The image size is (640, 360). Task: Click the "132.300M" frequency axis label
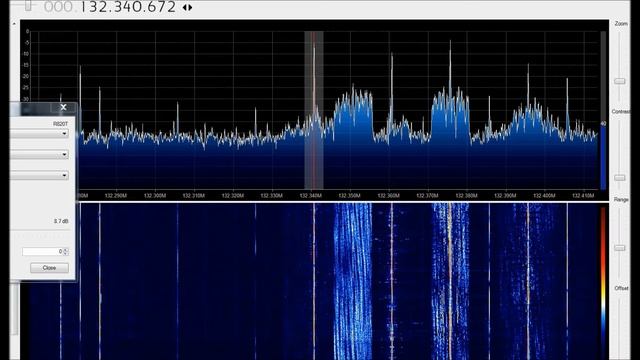point(155,196)
